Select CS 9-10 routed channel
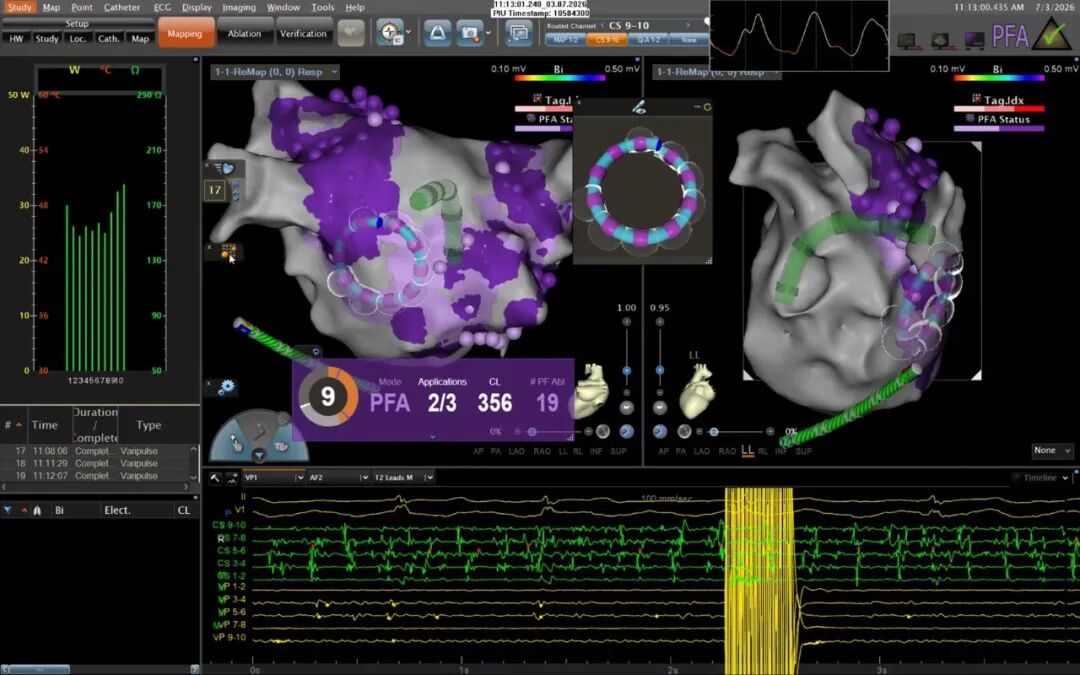The image size is (1080, 675). pos(607,41)
